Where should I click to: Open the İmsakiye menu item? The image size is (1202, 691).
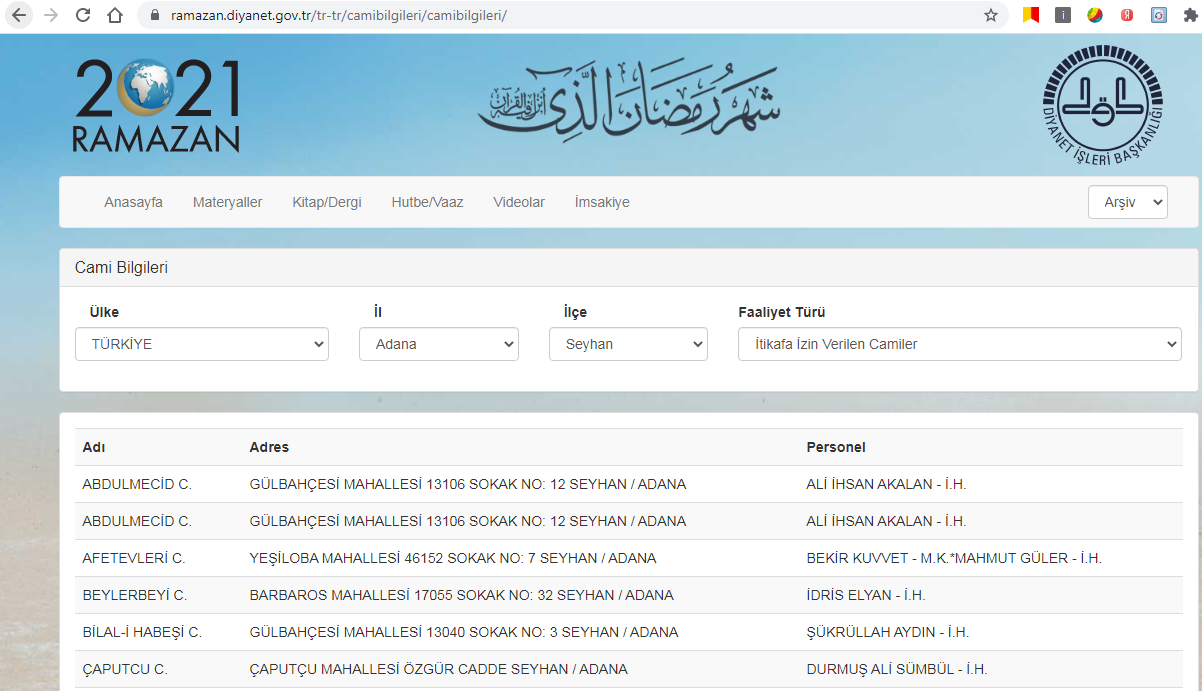tap(602, 202)
